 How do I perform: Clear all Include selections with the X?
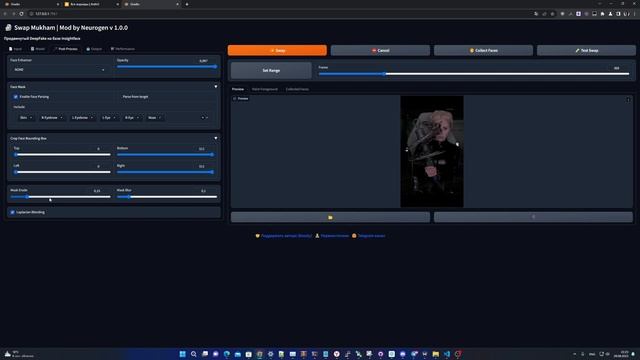pos(202,118)
